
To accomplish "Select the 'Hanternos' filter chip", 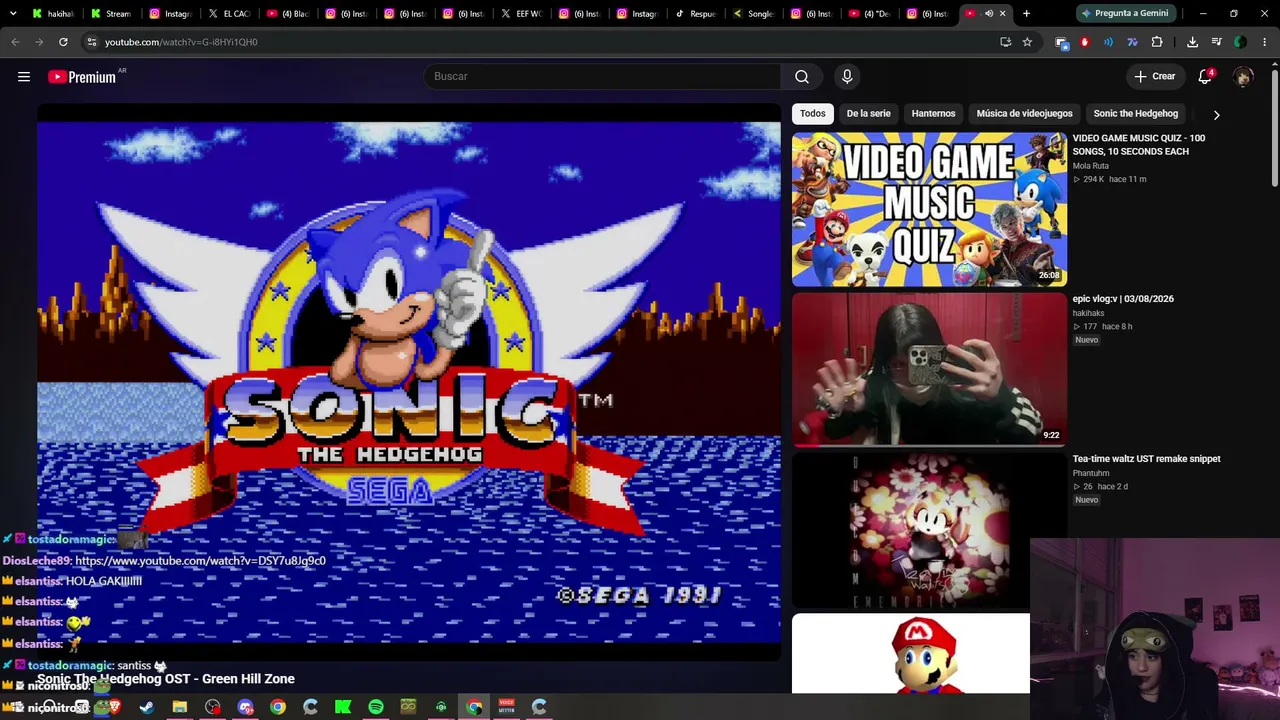I will [x=933, y=114].
